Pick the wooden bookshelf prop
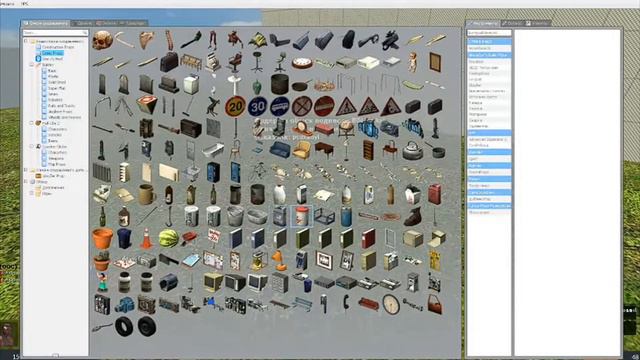 tap(368, 150)
